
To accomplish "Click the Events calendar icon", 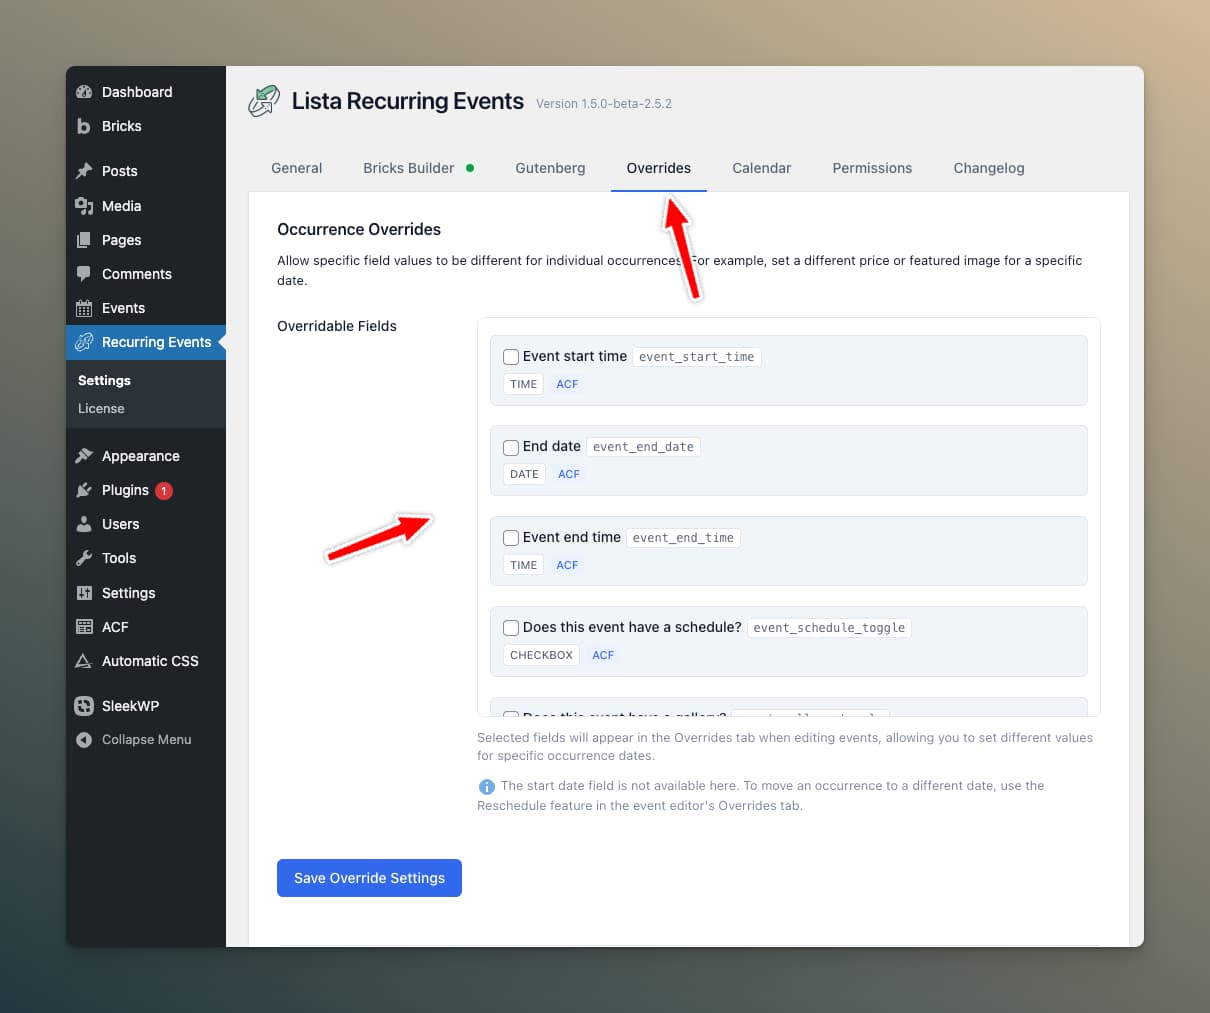I will pos(84,308).
